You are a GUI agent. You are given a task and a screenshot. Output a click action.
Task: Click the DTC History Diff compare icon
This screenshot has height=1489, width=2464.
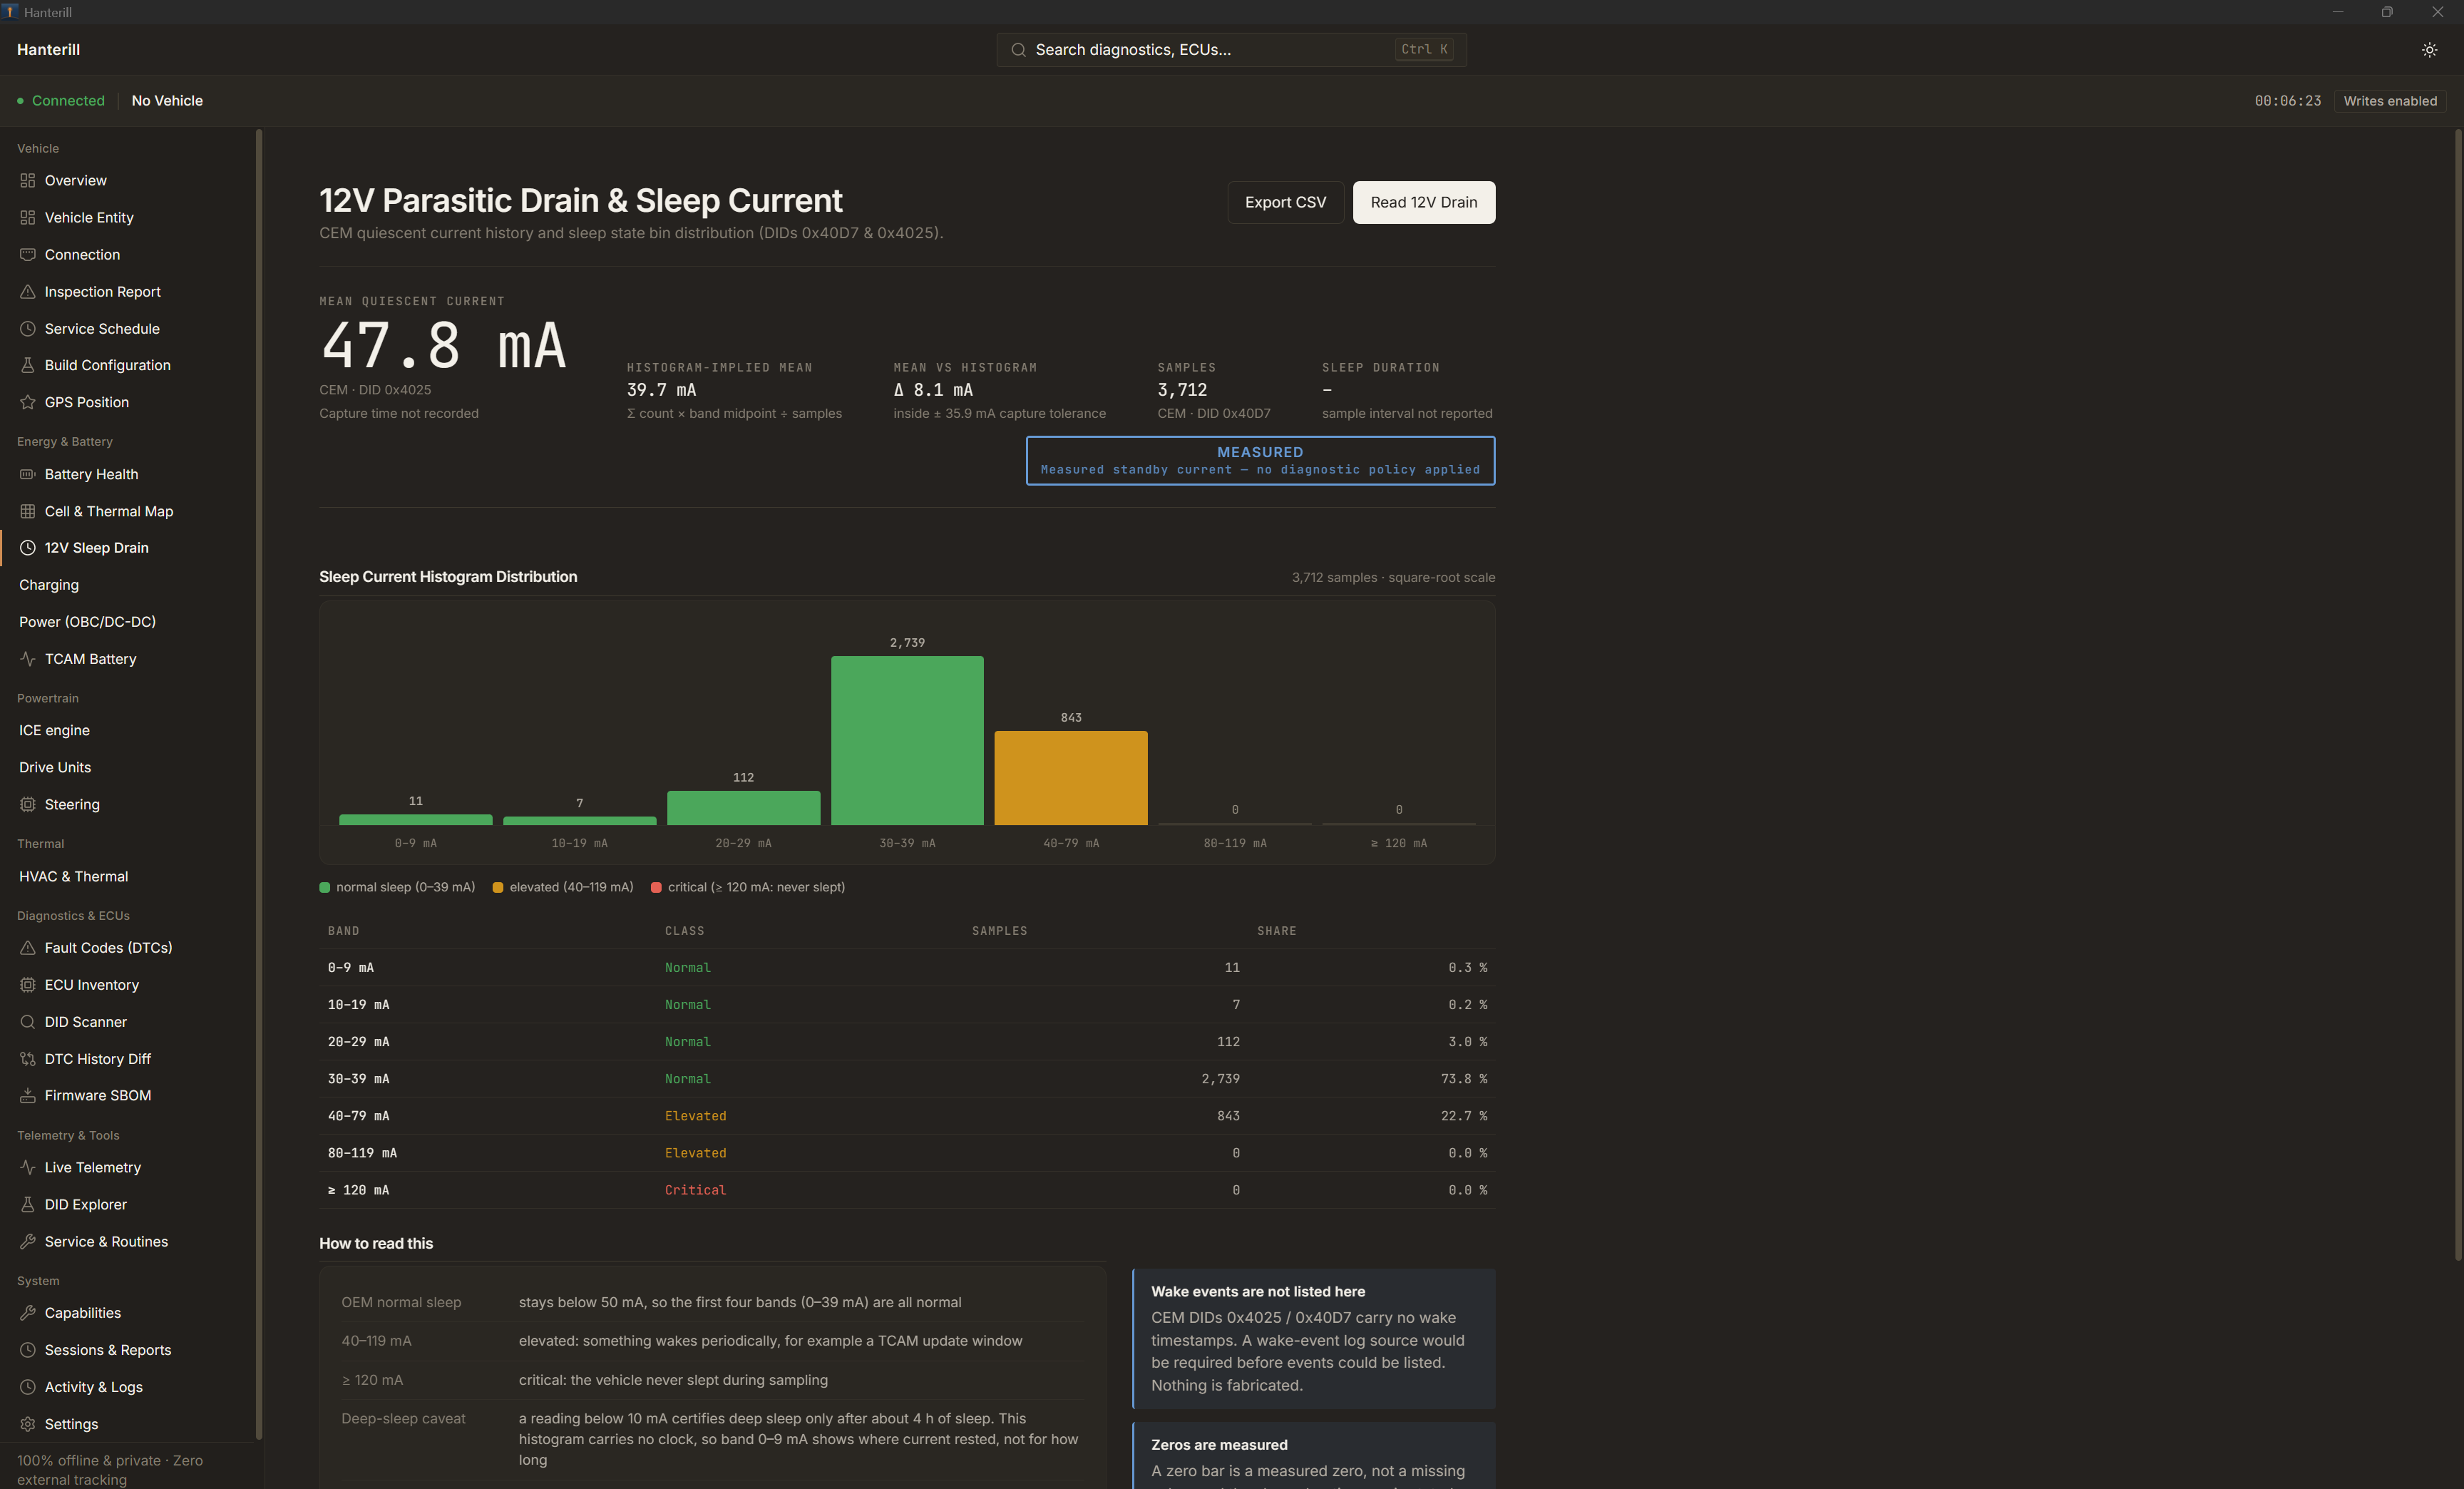coord(28,1059)
